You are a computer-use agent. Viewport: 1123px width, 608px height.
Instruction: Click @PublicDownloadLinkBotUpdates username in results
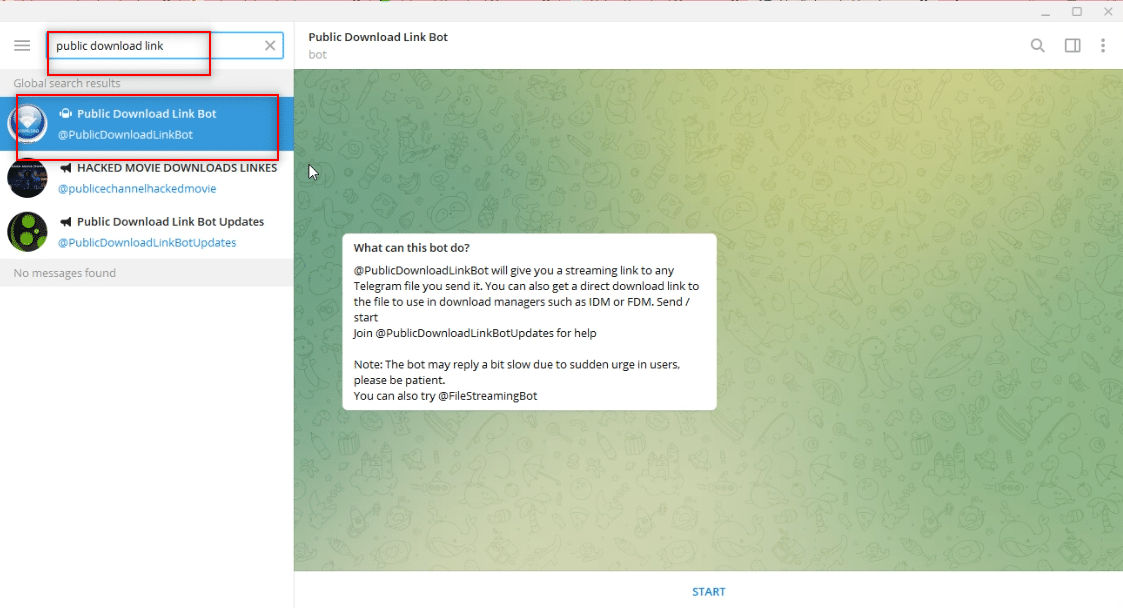[147, 243]
